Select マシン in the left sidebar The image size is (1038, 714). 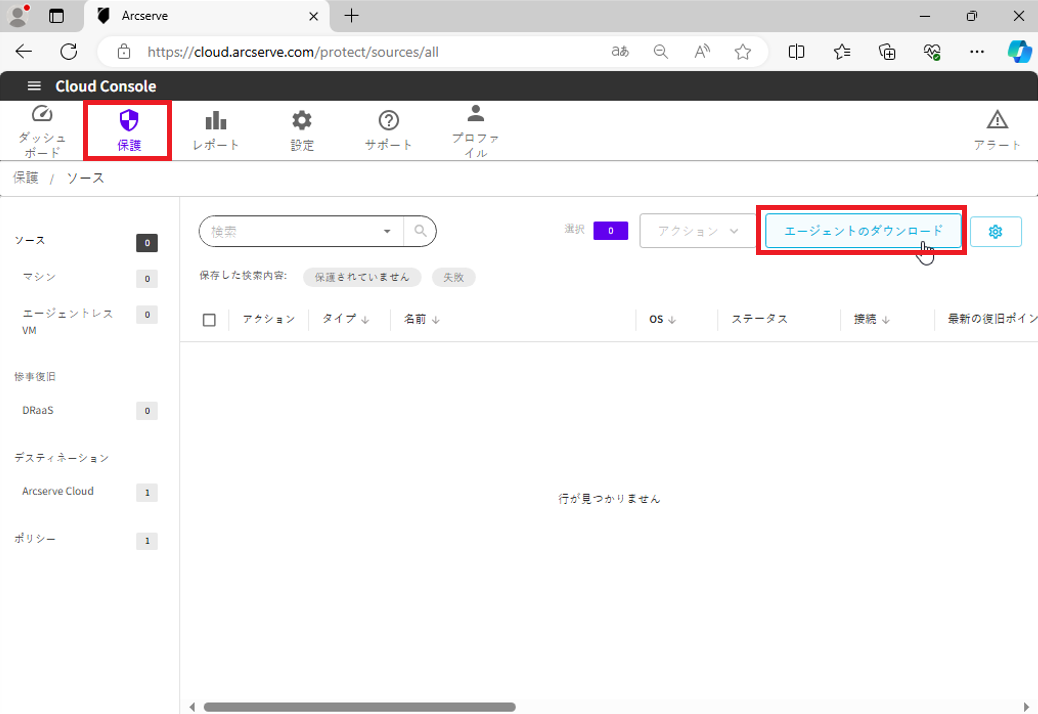point(40,276)
